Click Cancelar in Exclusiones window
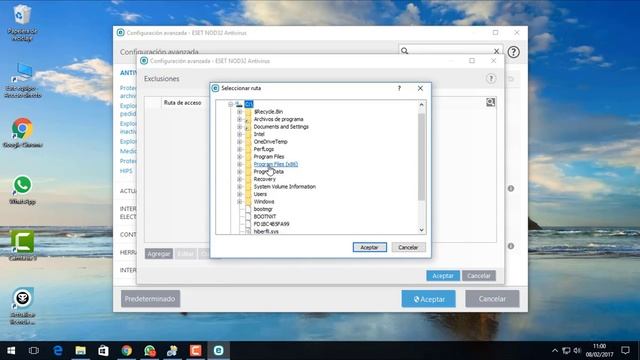Image resolution: width=640 pixels, height=360 pixels. [x=479, y=276]
